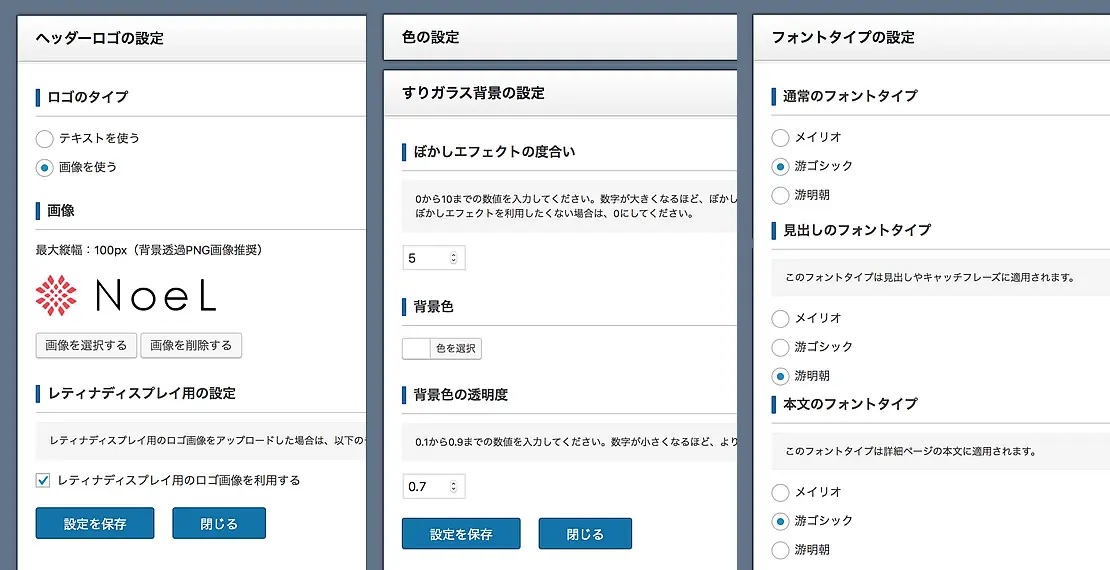Choose メイリオ for the normal font type
This screenshot has width=1110, height=570.
781,138
